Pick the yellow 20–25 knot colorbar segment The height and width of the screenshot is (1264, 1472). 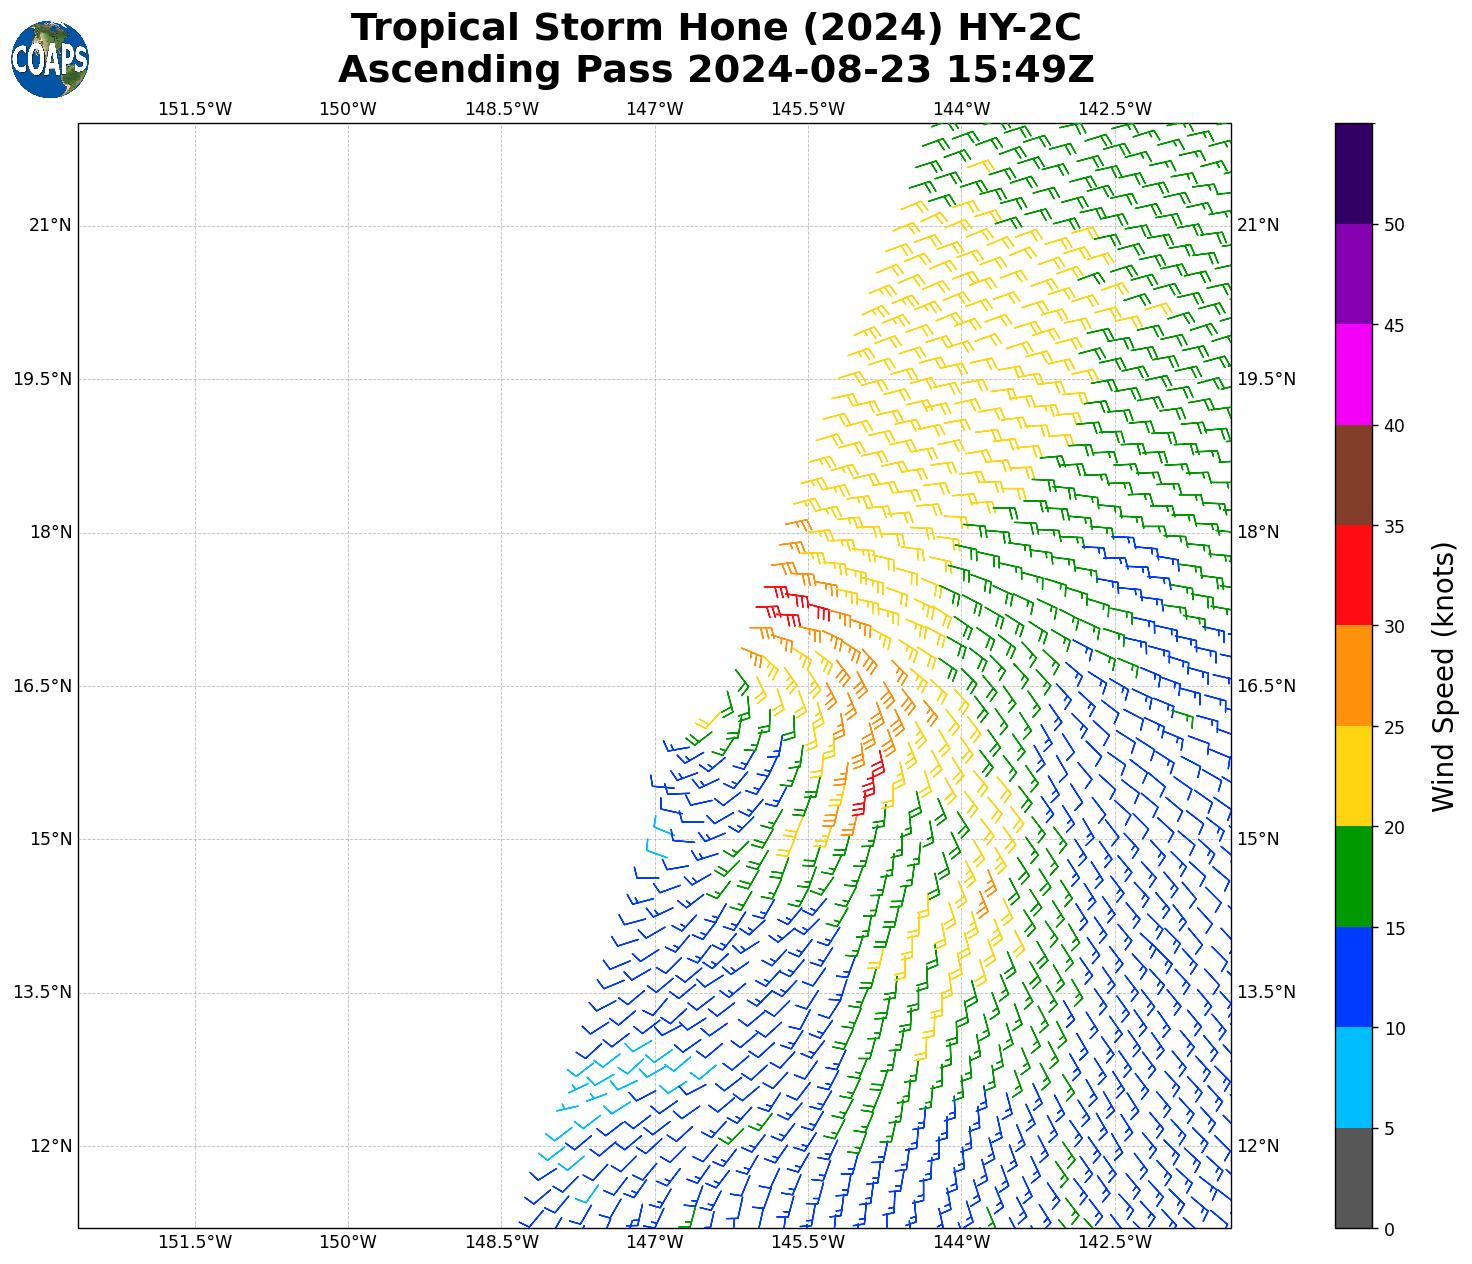point(1354,776)
